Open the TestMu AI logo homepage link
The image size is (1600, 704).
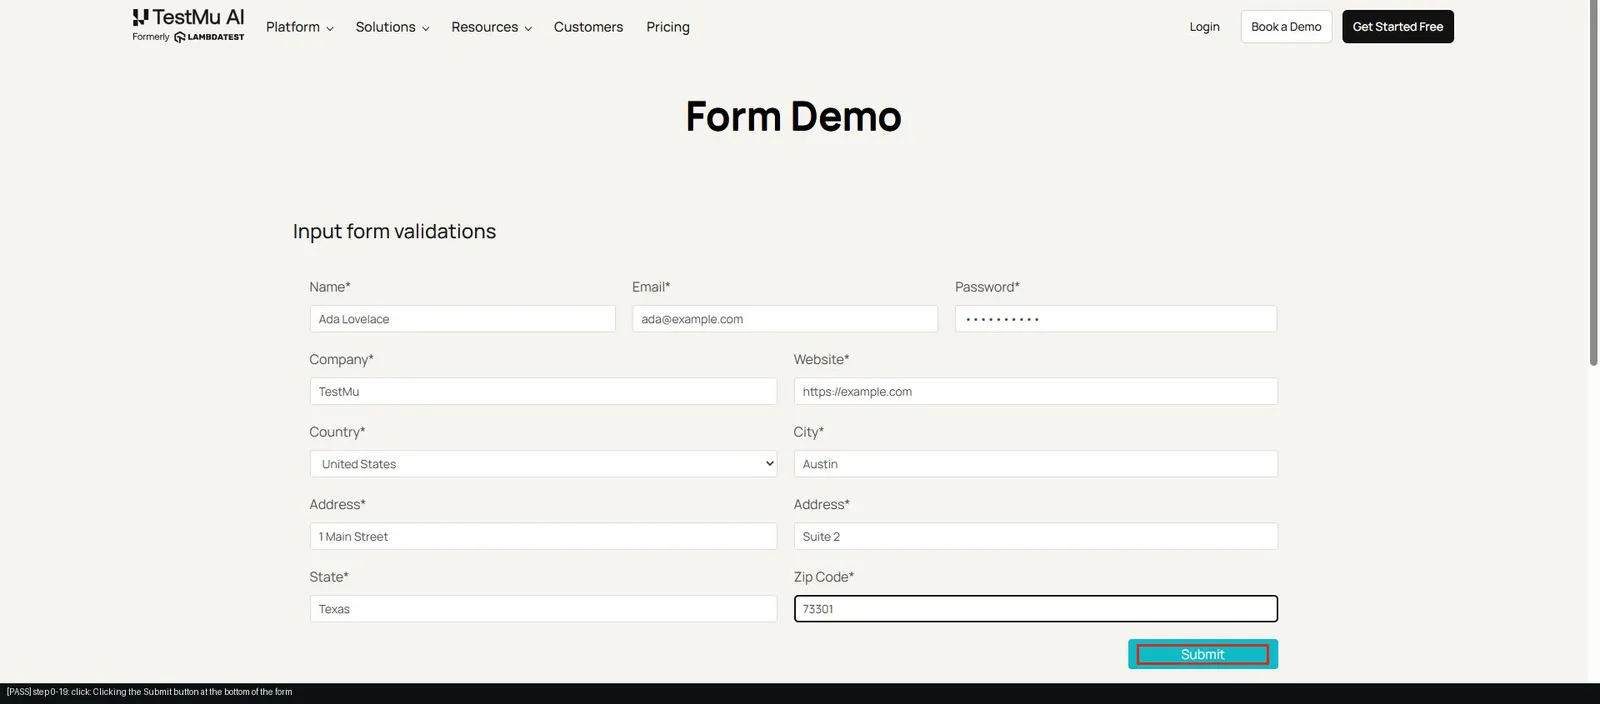tap(188, 26)
